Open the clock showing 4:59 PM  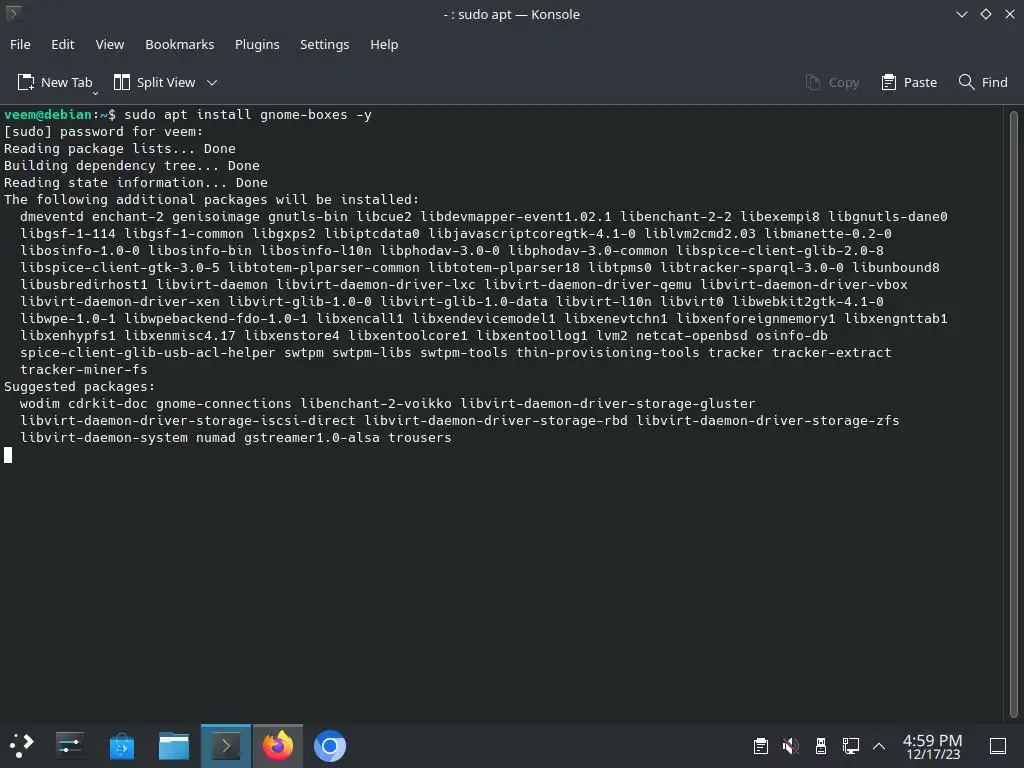[932, 746]
